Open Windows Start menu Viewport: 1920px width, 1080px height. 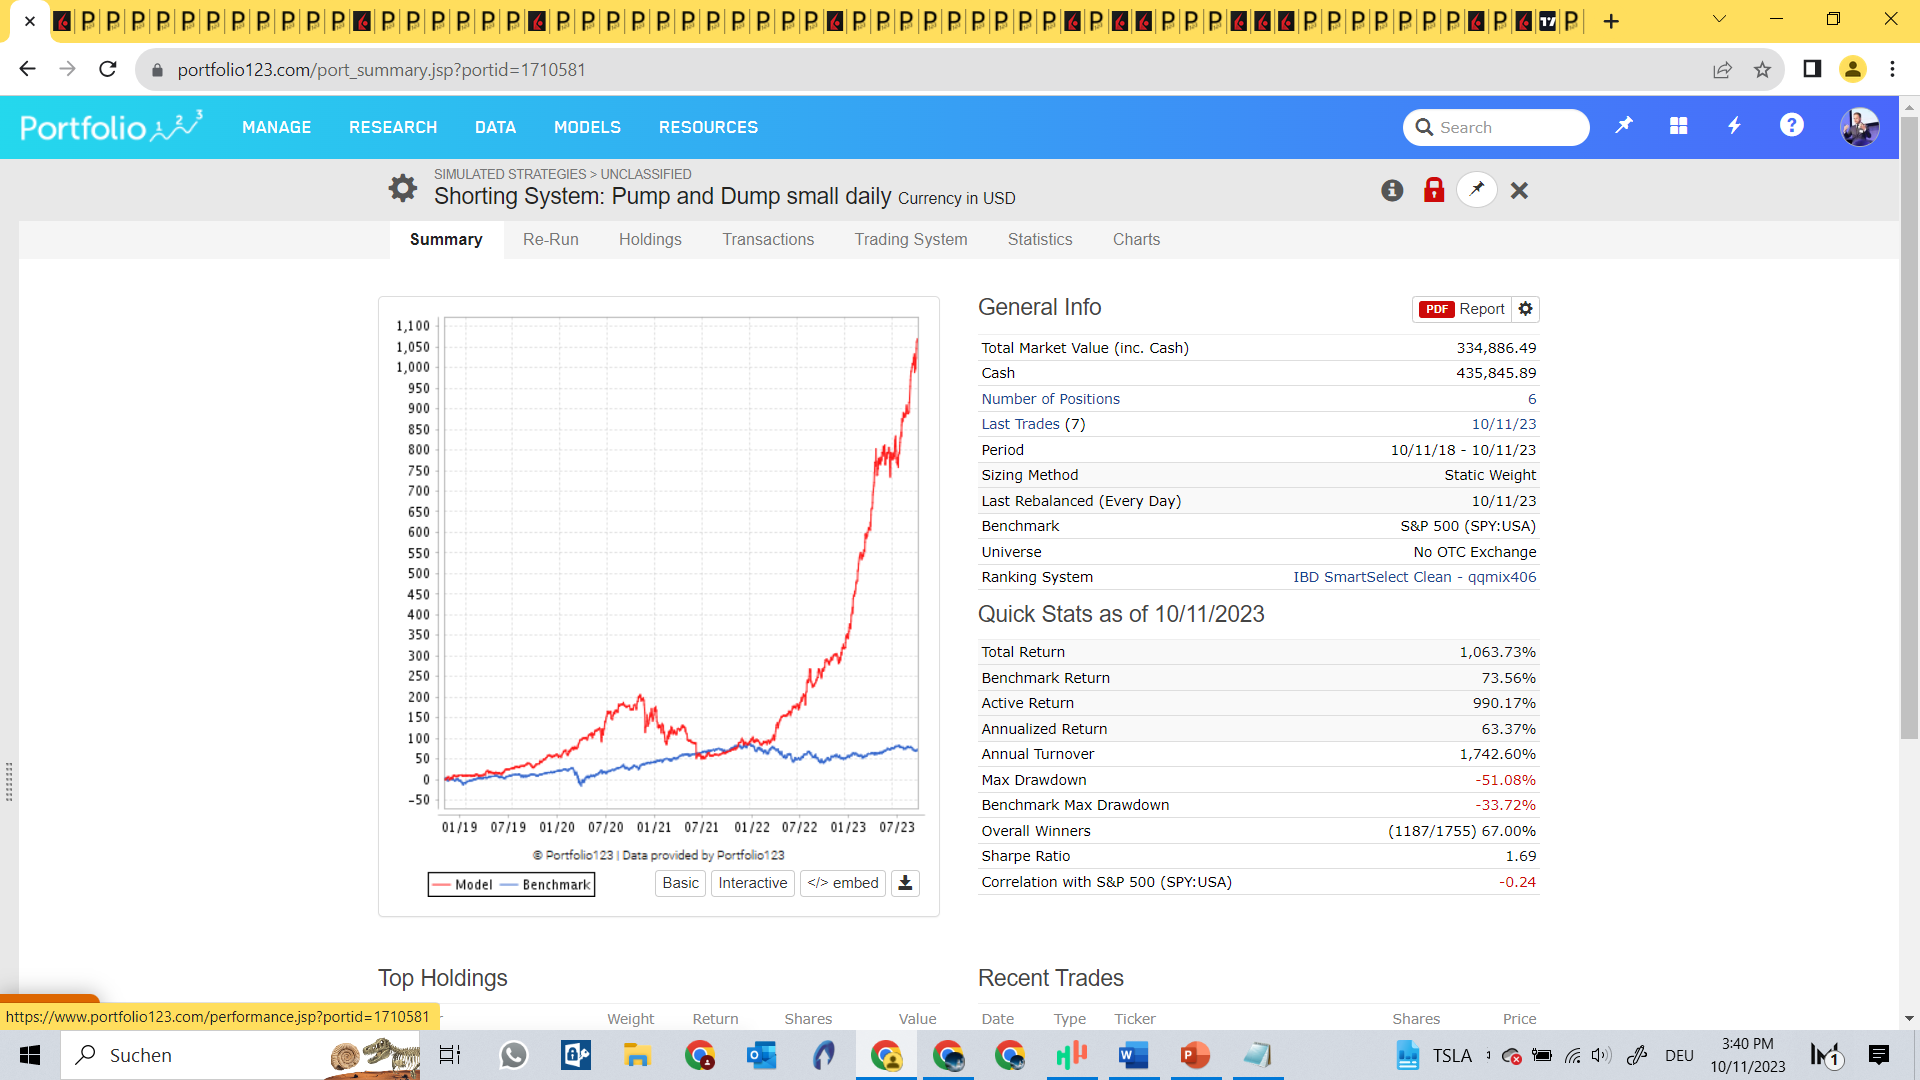30,1055
